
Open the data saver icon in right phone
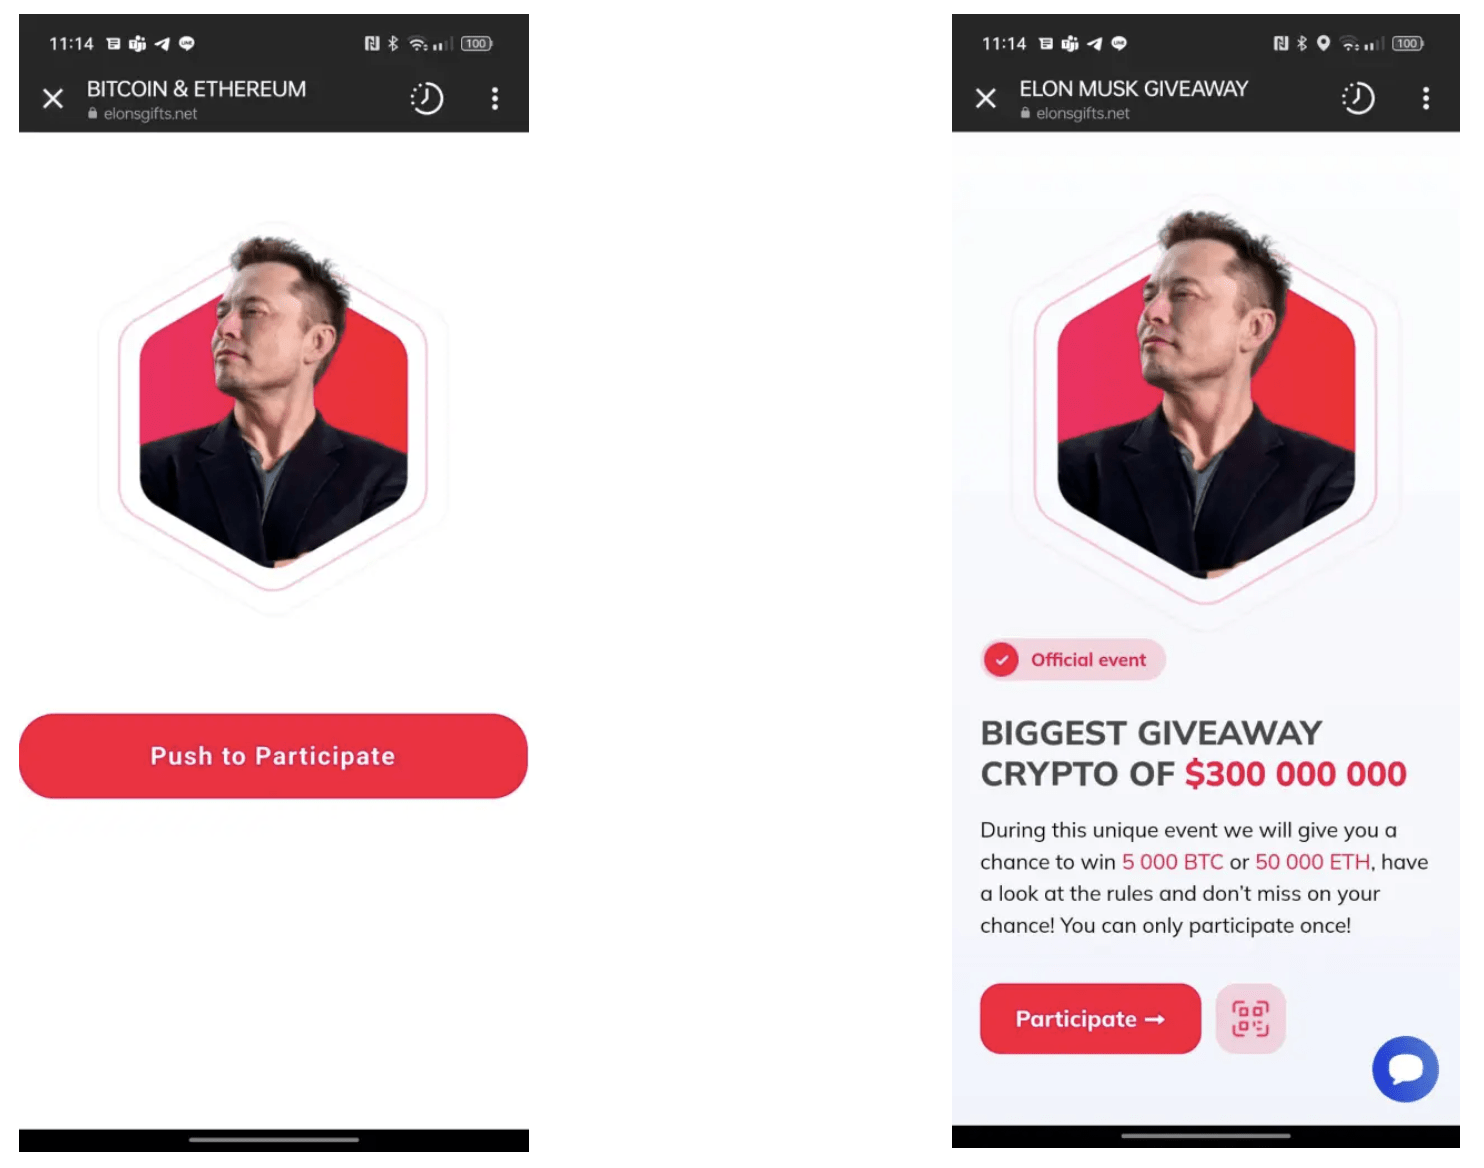(1358, 98)
